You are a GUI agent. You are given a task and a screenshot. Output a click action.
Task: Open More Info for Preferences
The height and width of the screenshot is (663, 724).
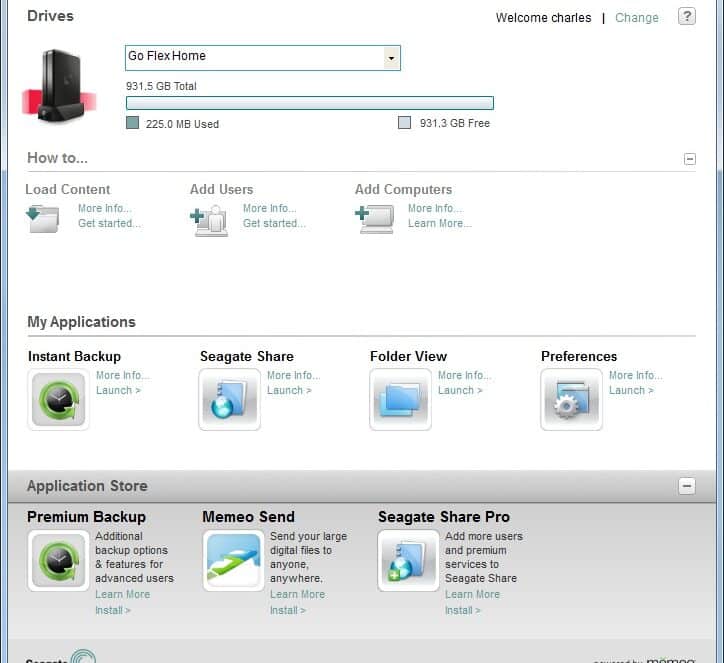[636, 375]
